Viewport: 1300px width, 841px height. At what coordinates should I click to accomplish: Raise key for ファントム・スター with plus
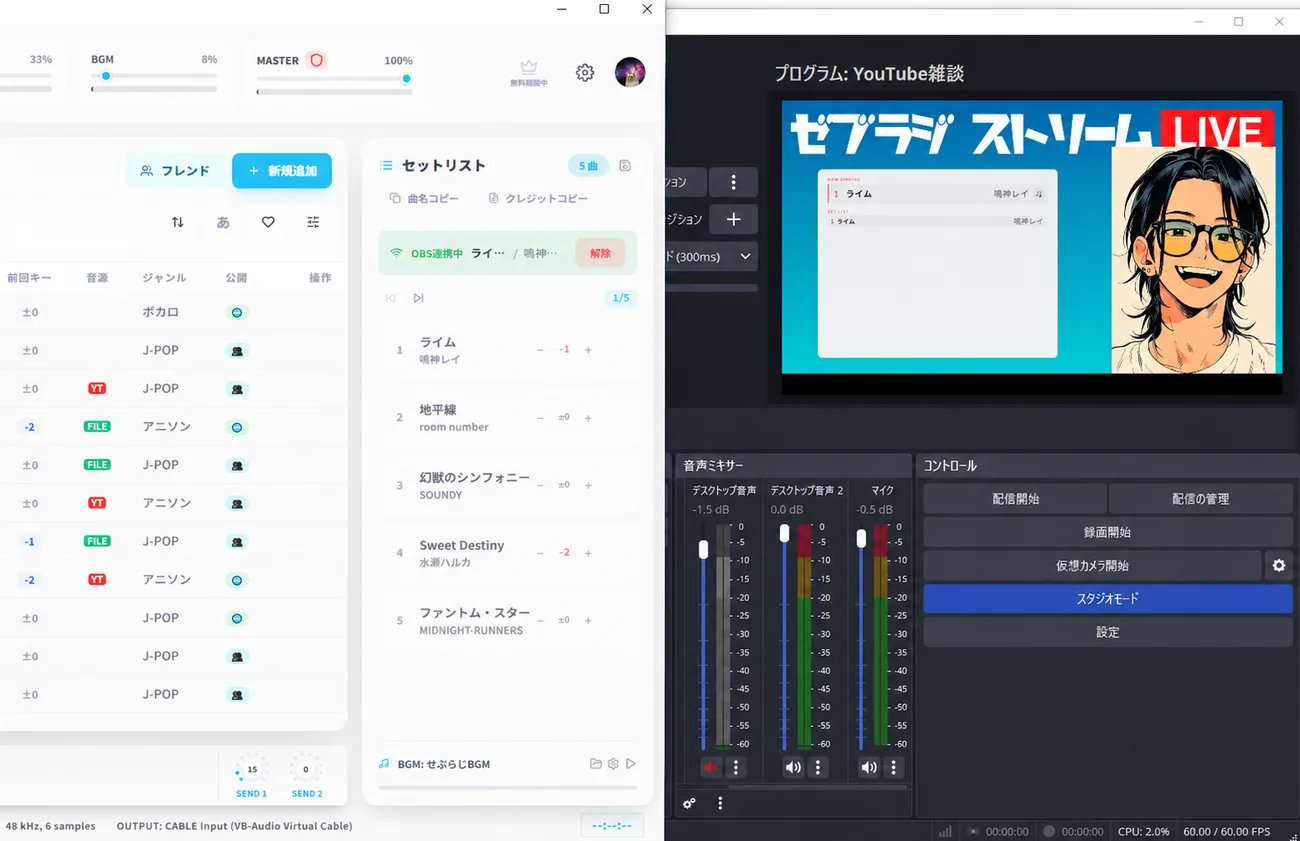[588, 620]
